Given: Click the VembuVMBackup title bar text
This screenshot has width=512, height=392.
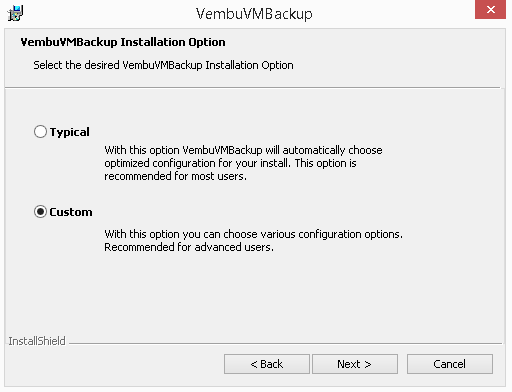Looking at the screenshot, I should [254, 14].
